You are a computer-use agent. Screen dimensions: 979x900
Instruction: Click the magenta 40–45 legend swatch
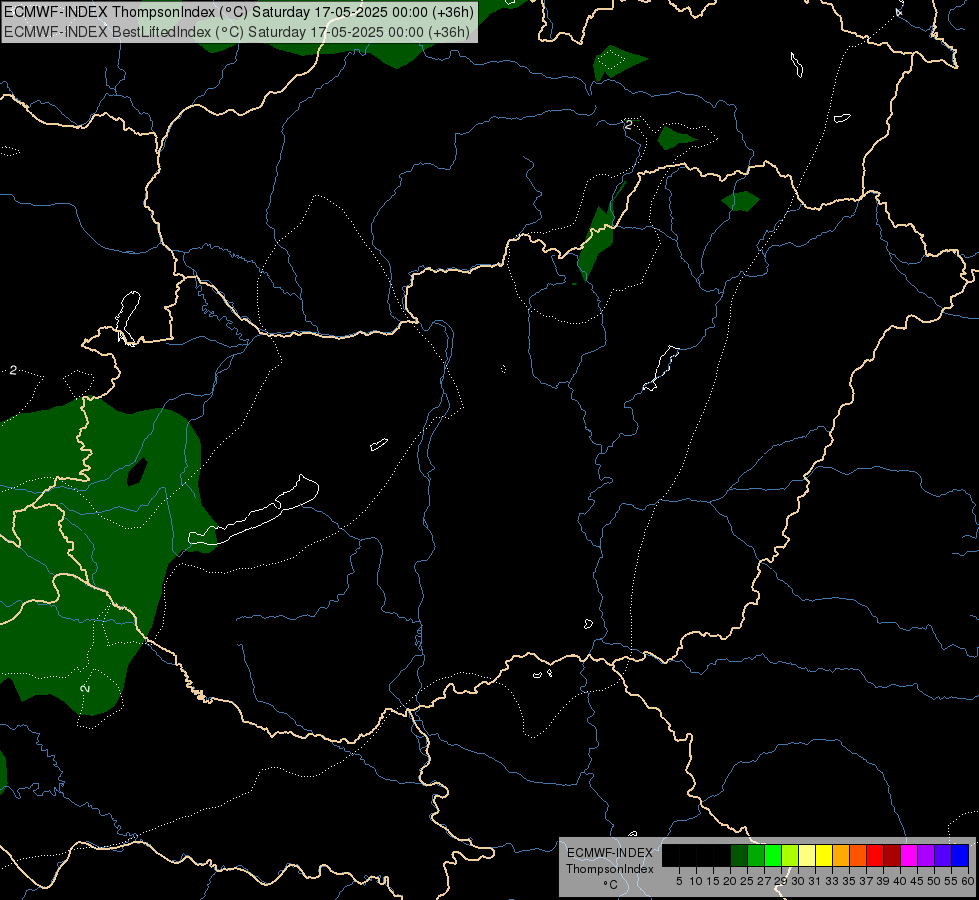(909, 855)
